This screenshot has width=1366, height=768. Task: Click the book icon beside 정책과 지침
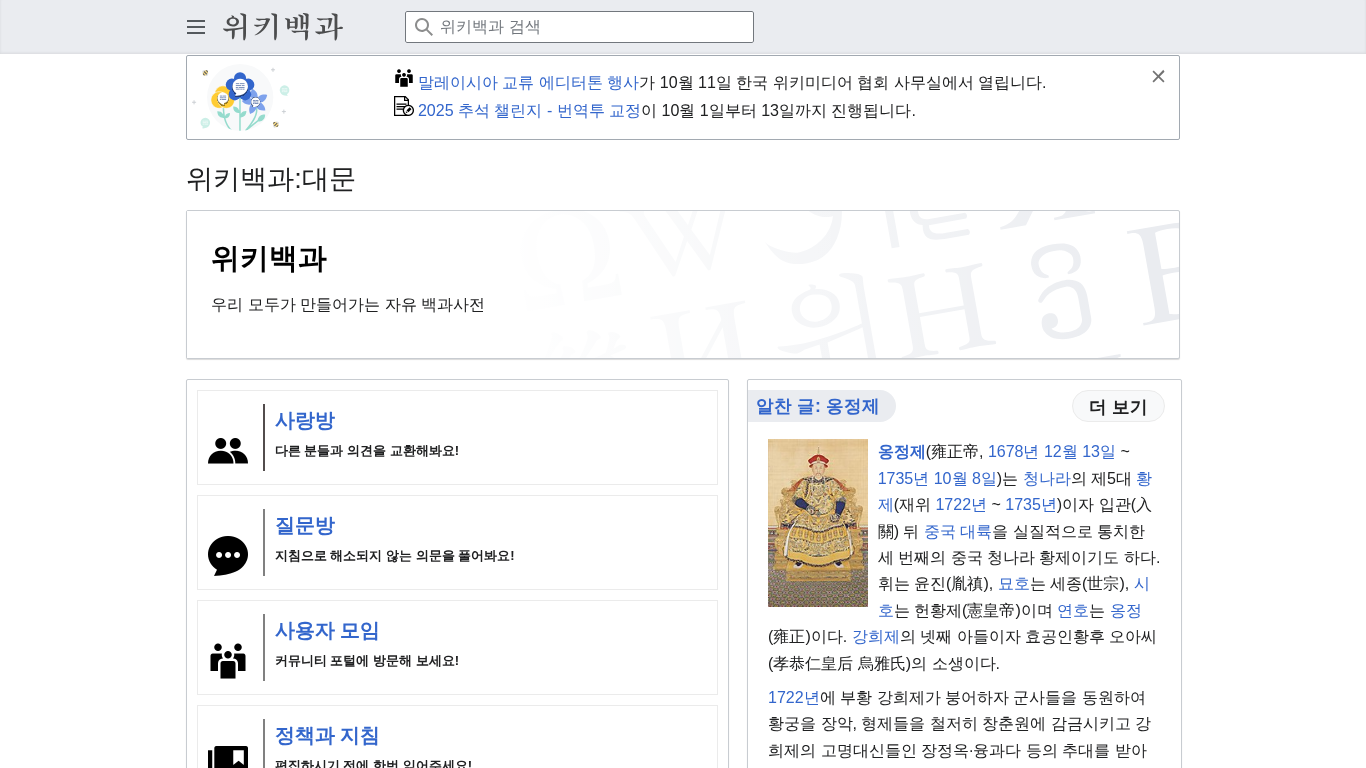(x=228, y=758)
